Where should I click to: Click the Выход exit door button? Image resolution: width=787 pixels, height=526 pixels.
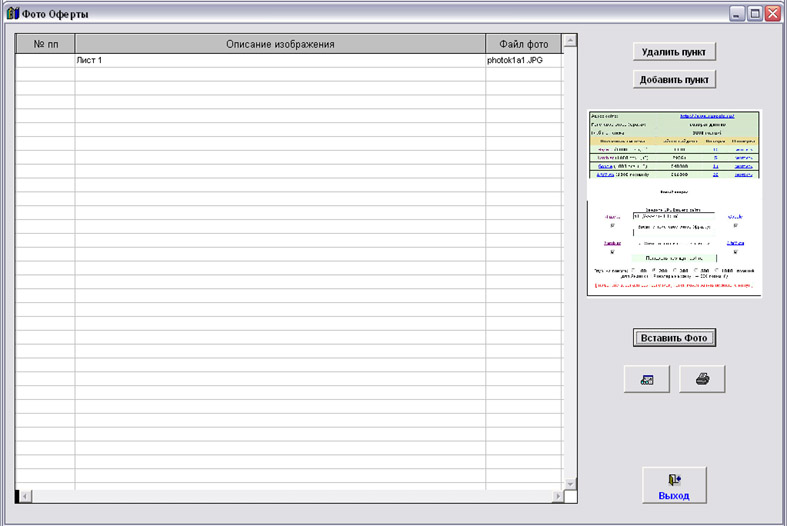pos(674,486)
